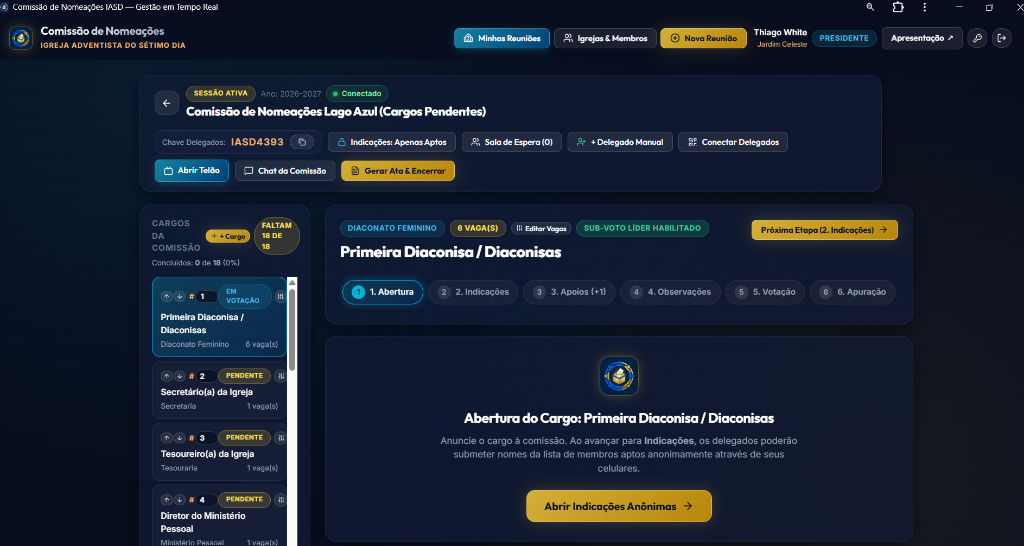1024x546 pixels.
Task: Click the order number field showing 3
Action: [206, 438]
